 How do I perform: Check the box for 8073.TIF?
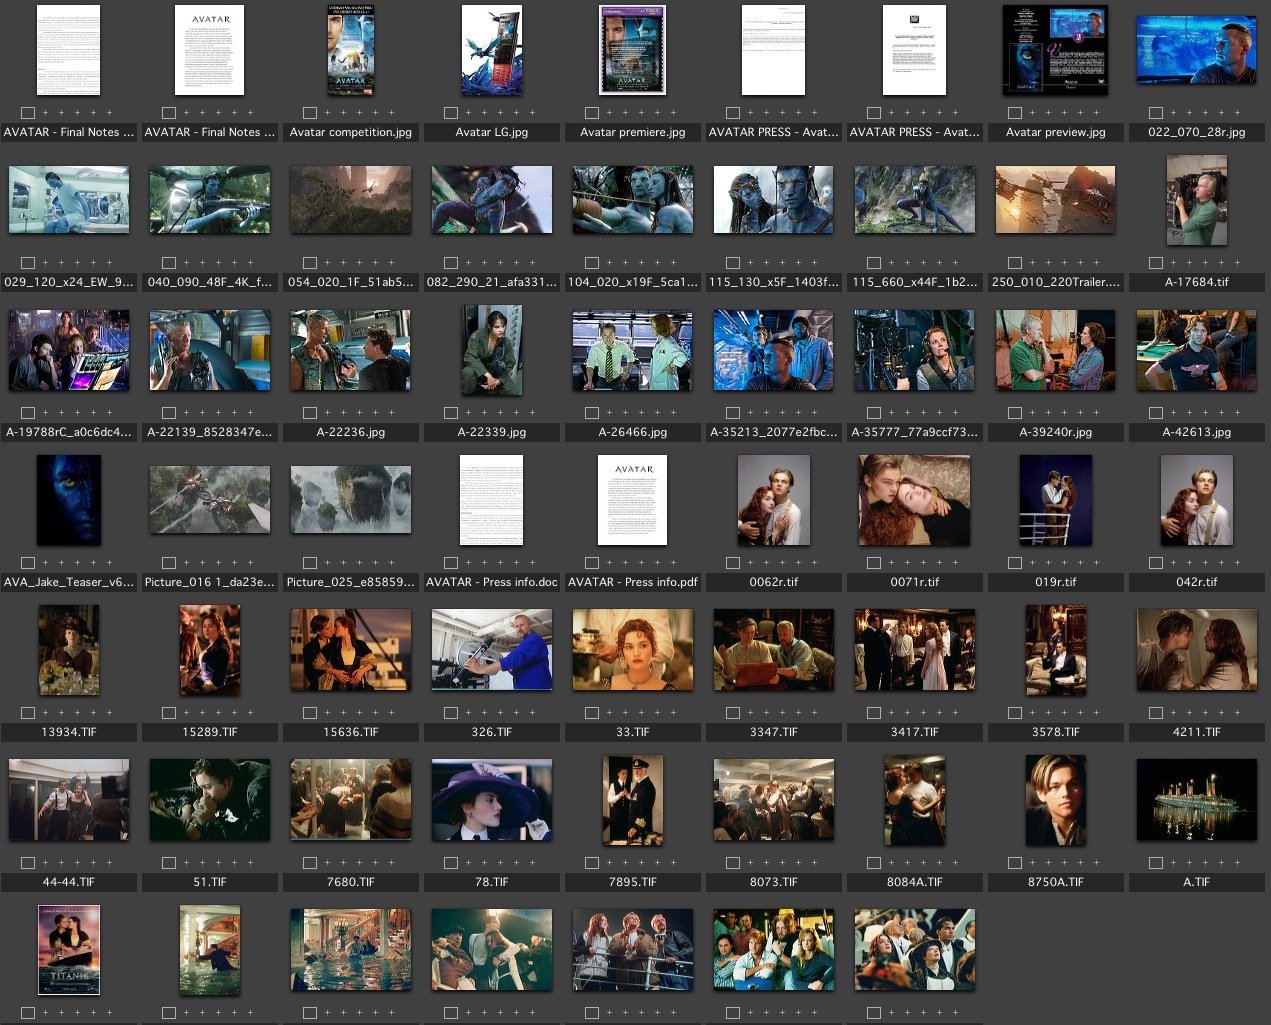coord(733,863)
